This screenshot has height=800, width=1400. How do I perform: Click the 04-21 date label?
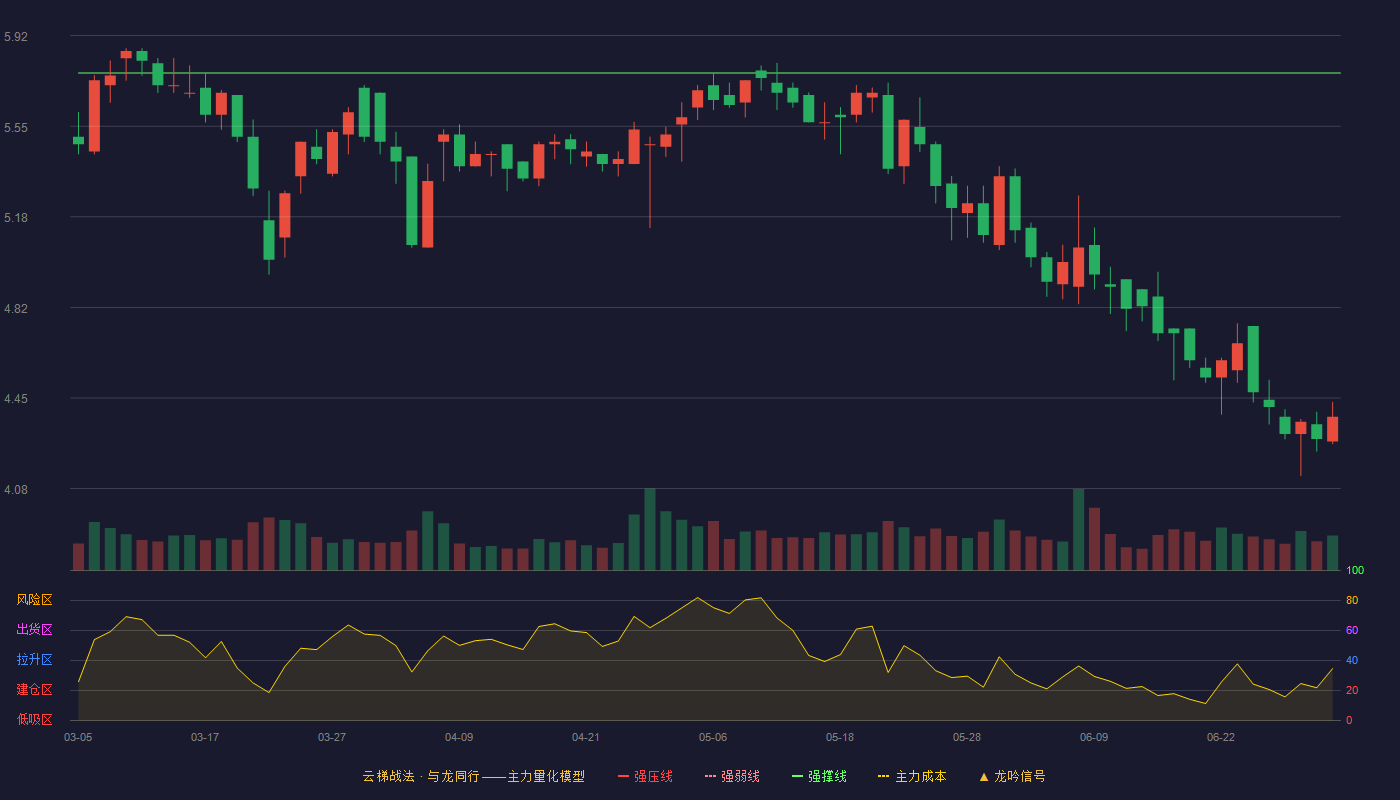[586, 737]
